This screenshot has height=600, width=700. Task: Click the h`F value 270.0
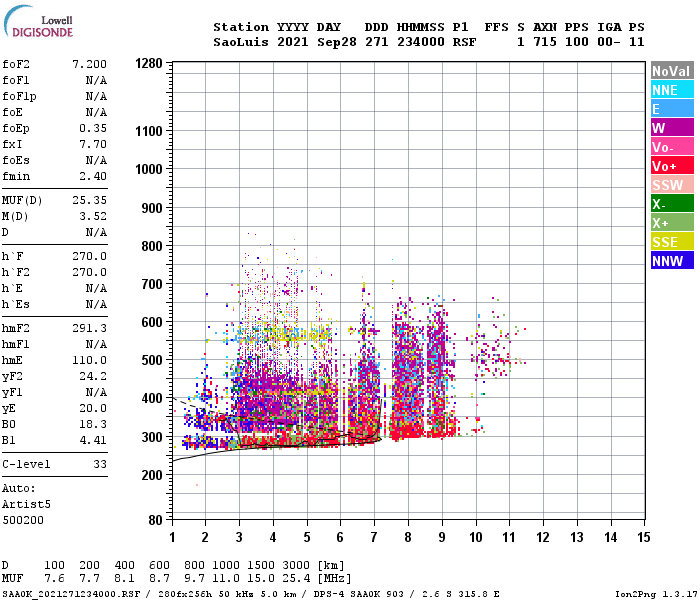click(x=90, y=256)
